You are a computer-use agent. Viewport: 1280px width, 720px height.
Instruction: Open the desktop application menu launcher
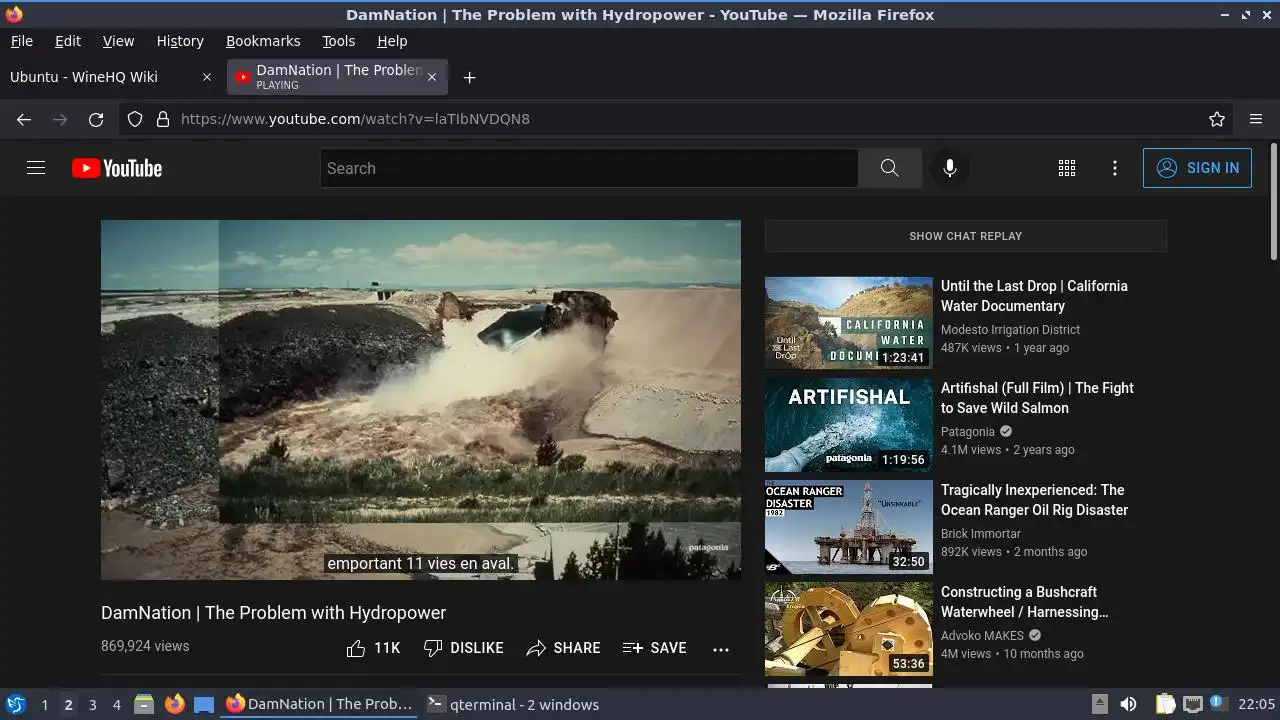coord(16,704)
